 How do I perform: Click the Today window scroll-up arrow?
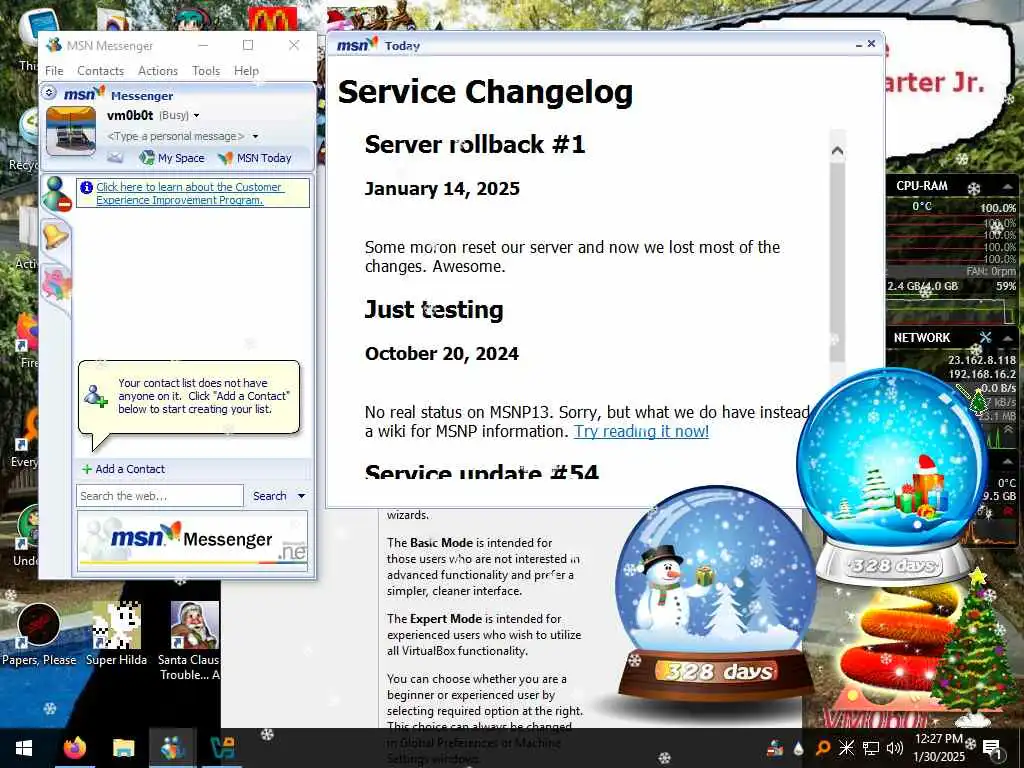click(x=837, y=150)
